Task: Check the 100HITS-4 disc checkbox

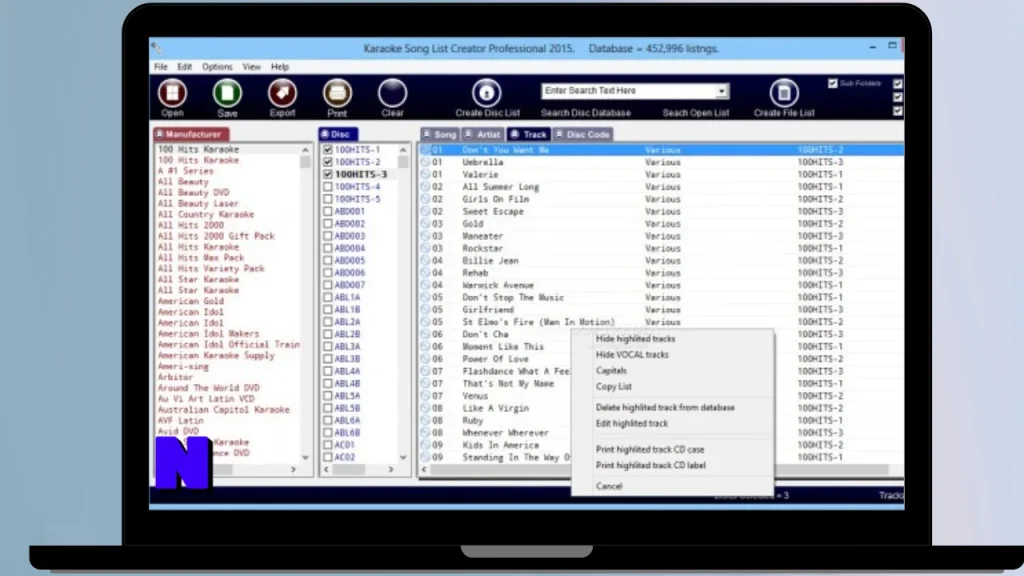Action: pos(328,187)
